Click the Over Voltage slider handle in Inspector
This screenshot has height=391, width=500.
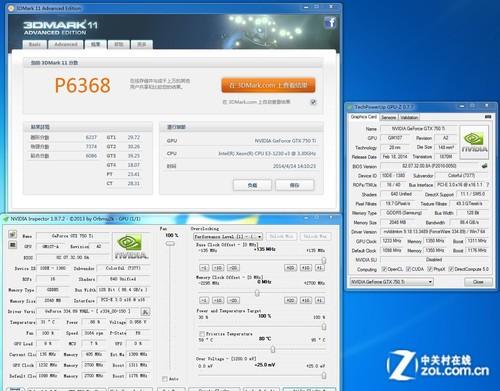[323, 375]
